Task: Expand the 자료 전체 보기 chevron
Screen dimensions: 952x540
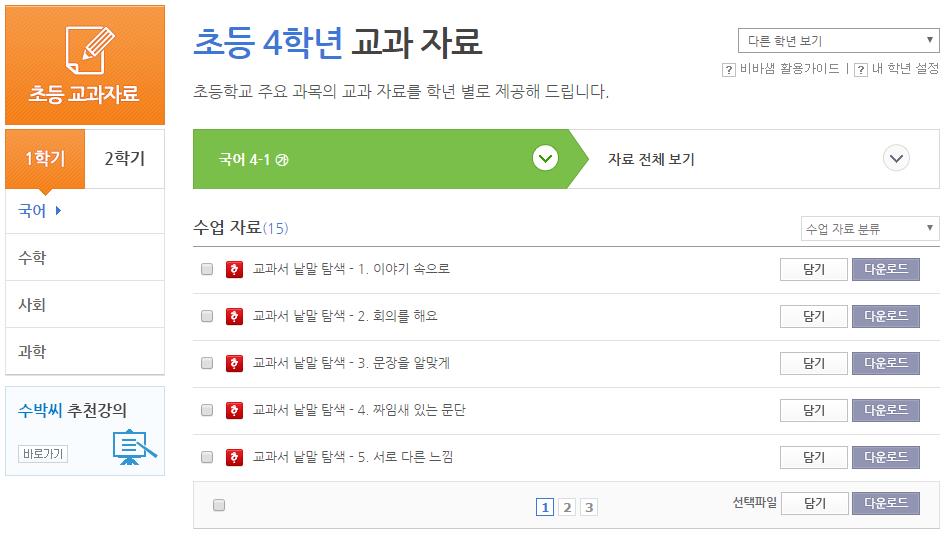Action: (x=896, y=159)
